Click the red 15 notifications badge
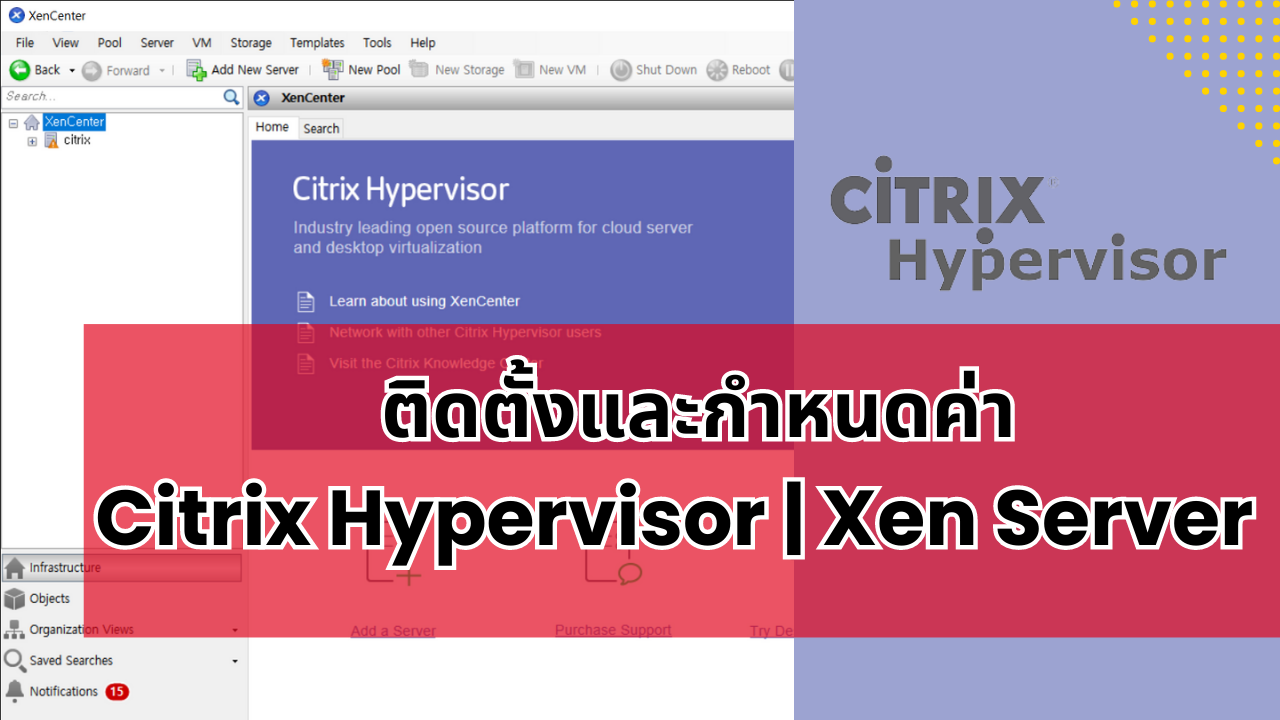Screen dimensions: 1280x720 tap(117, 691)
